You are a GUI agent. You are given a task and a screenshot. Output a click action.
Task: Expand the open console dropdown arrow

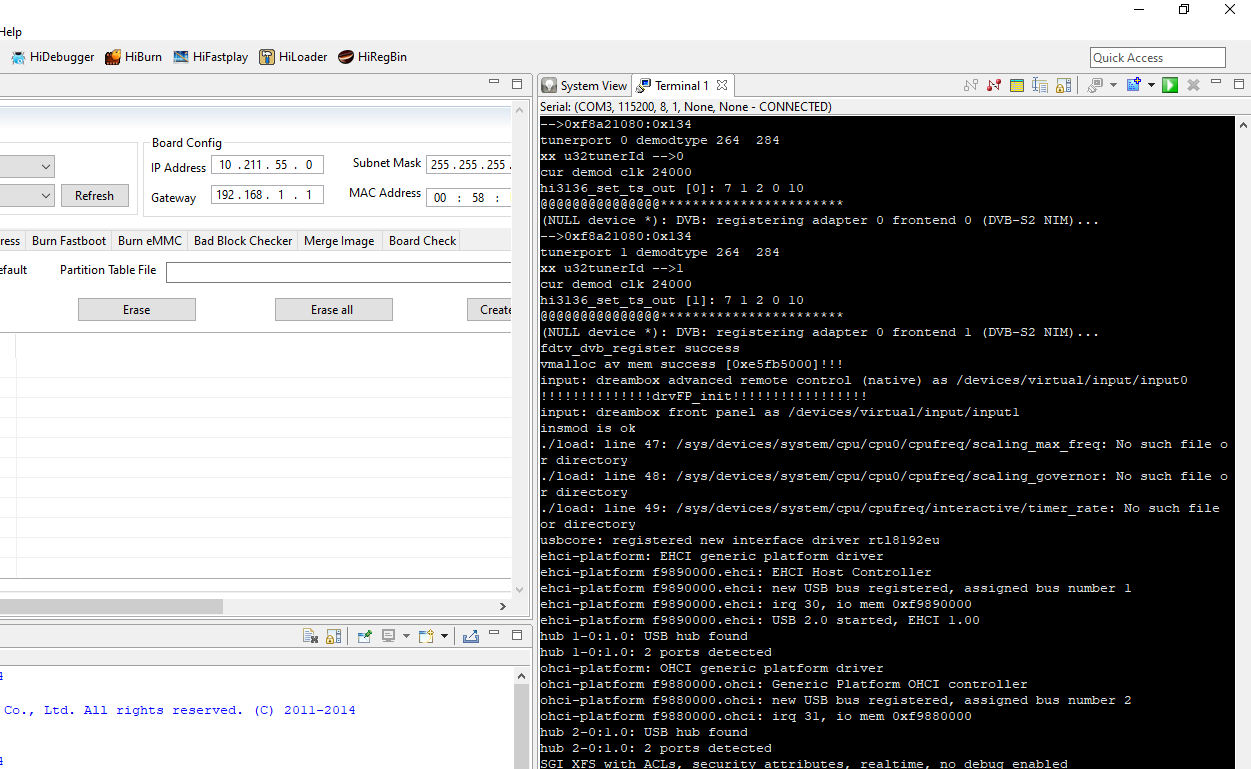[x=443, y=636]
